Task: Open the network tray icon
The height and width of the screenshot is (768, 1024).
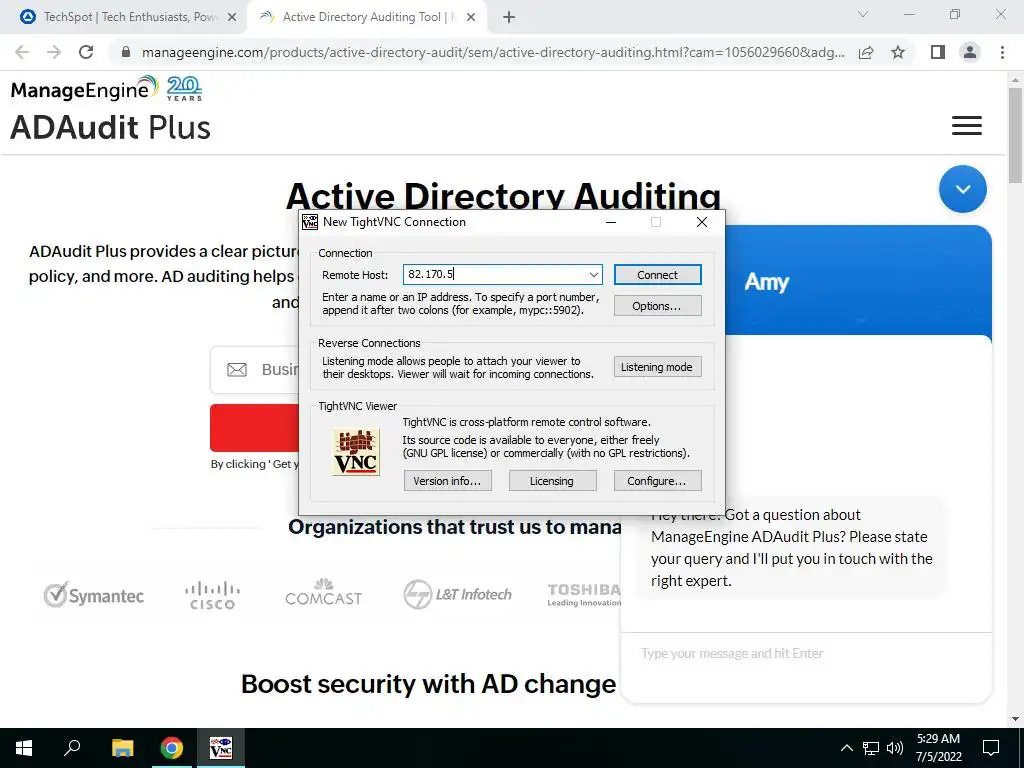Action: [x=871, y=748]
